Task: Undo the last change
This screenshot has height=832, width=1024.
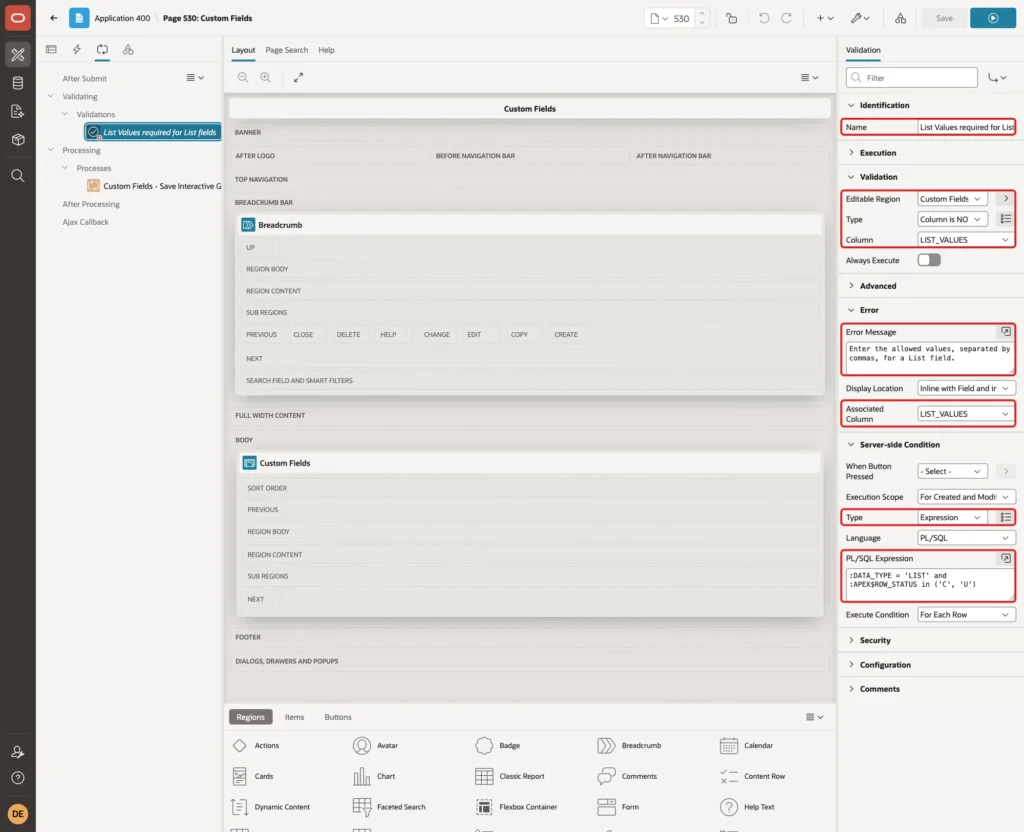Action: pyautogui.click(x=763, y=18)
